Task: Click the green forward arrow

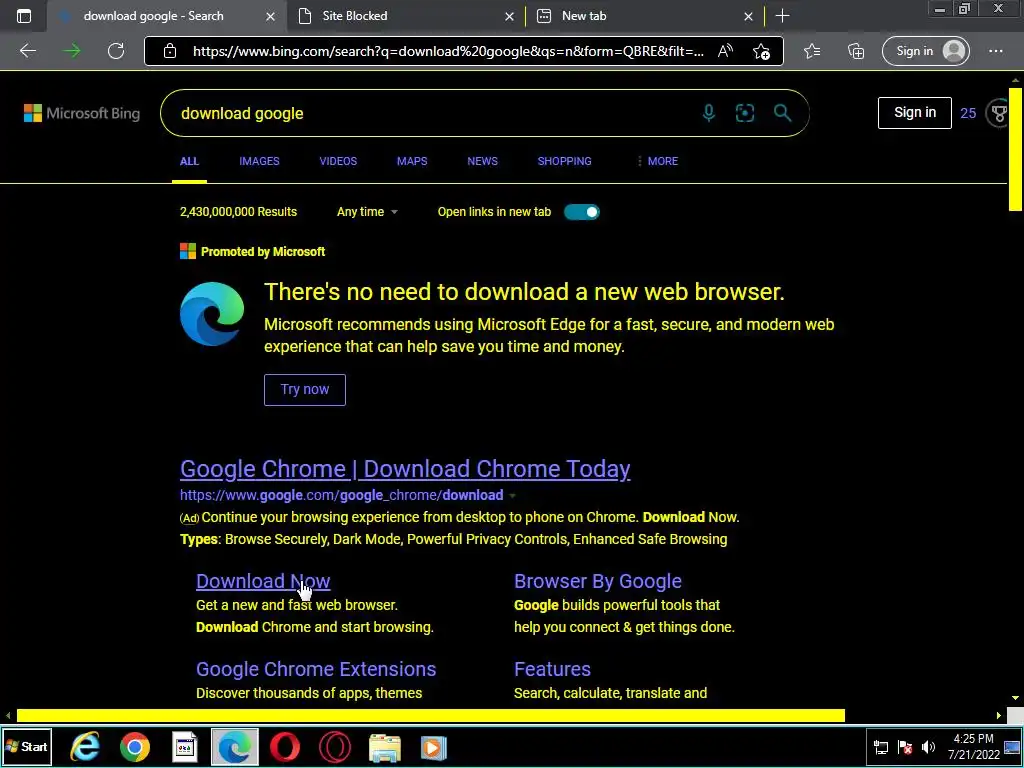Action: click(x=72, y=51)
